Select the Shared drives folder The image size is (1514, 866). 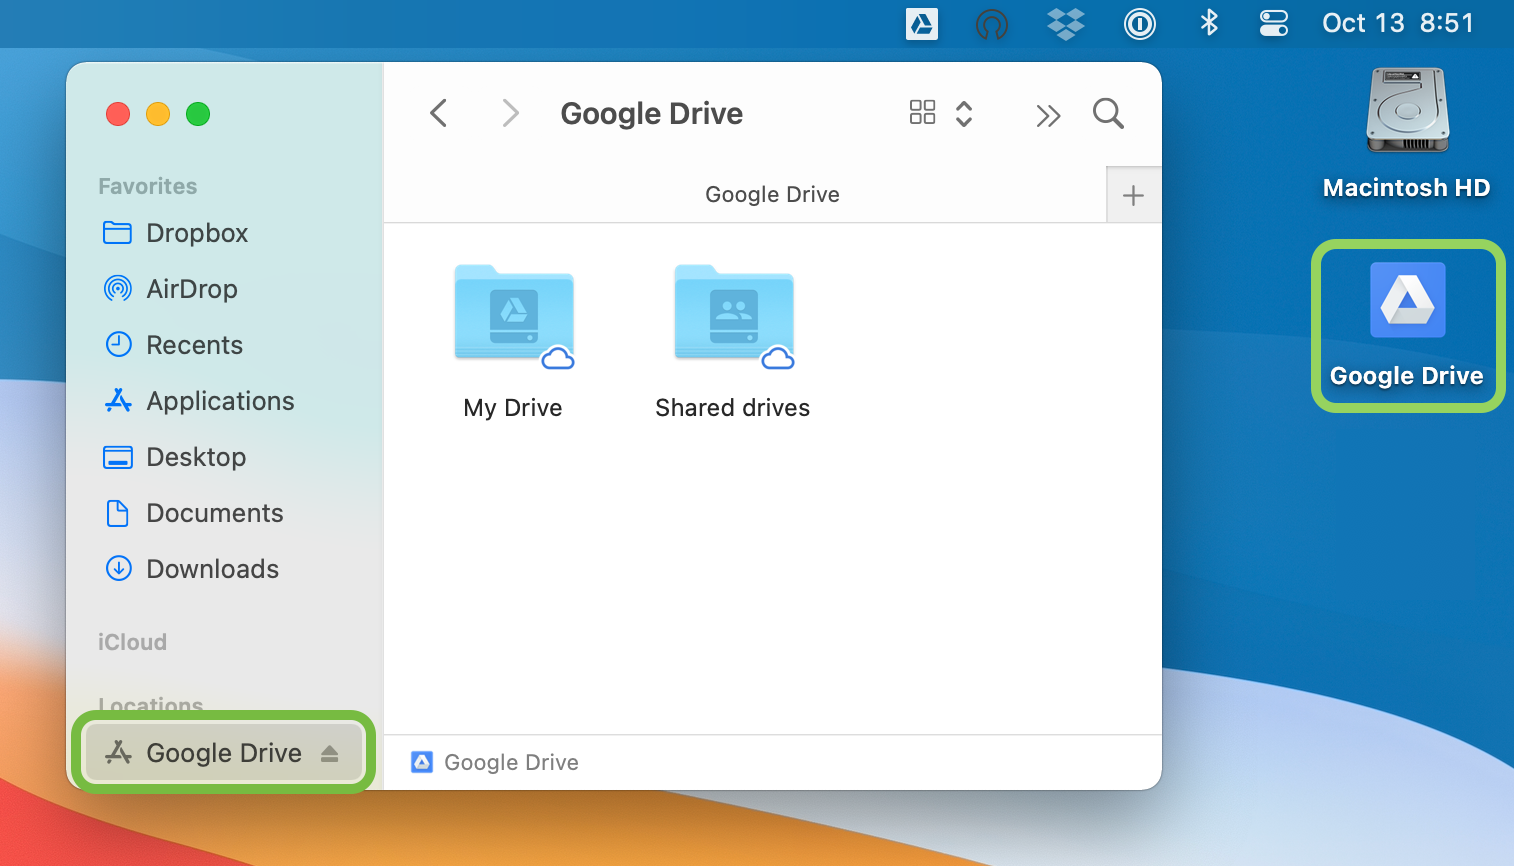(x=734, y=316)
